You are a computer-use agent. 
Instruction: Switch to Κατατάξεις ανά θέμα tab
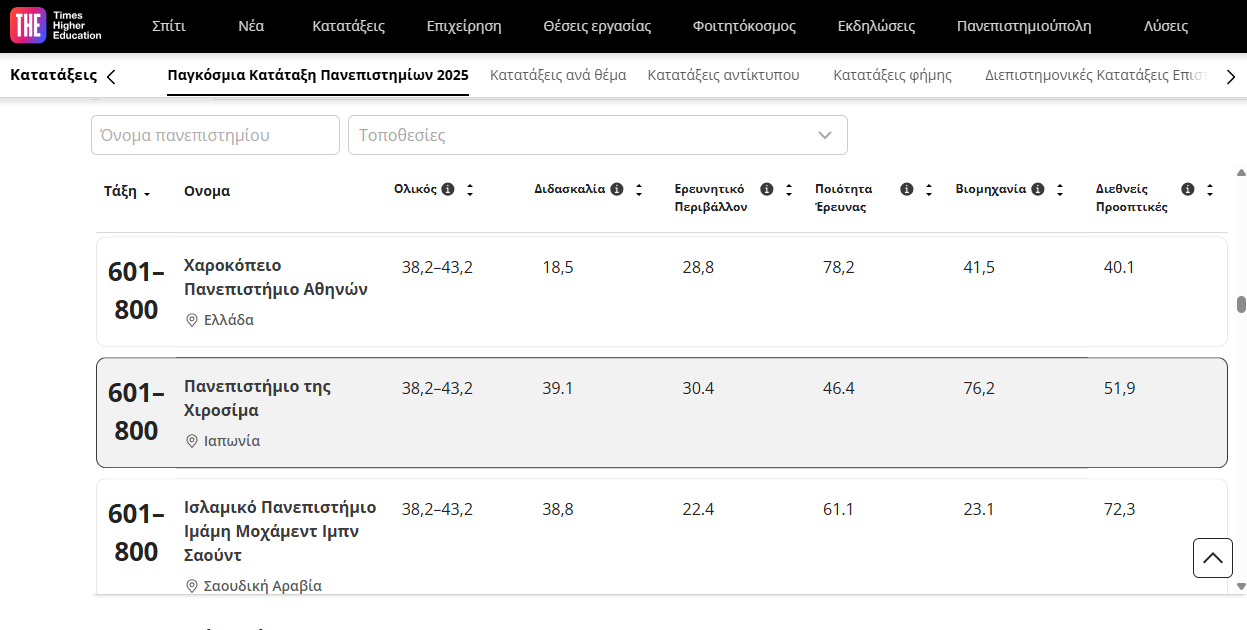(x=558, y=75)
